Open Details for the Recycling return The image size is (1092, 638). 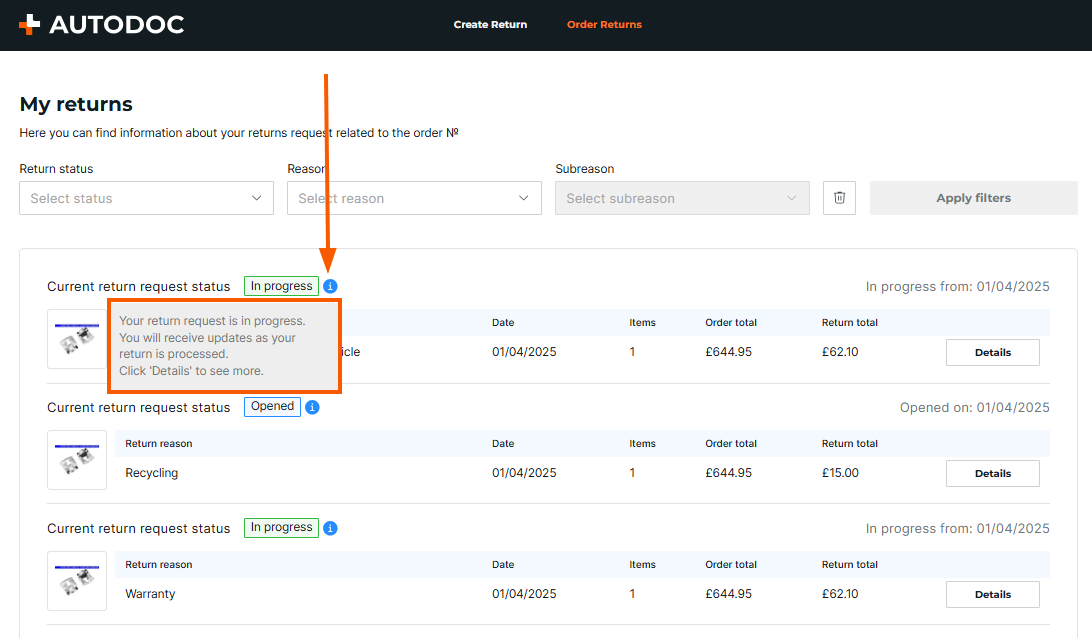tap(992, 474)
